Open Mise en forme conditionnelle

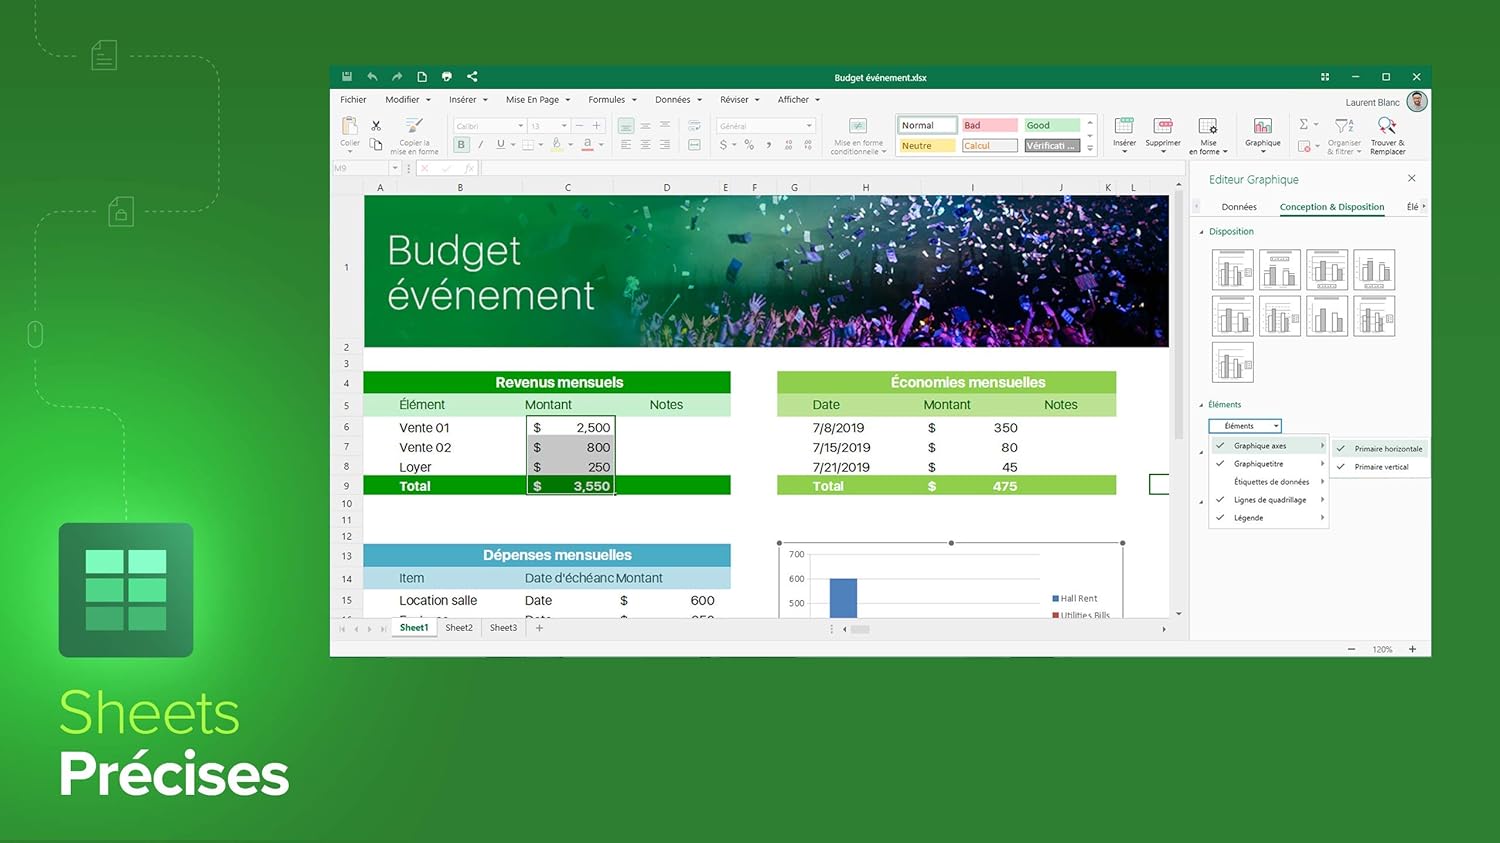(x=857, y=136)
